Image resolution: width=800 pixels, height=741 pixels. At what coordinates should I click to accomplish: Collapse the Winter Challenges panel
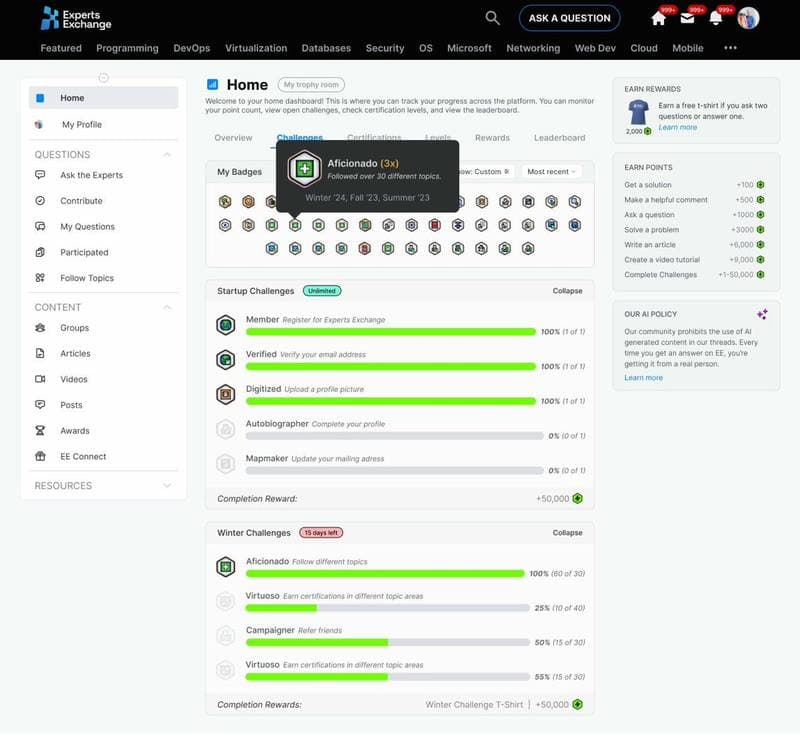point(567,533)
